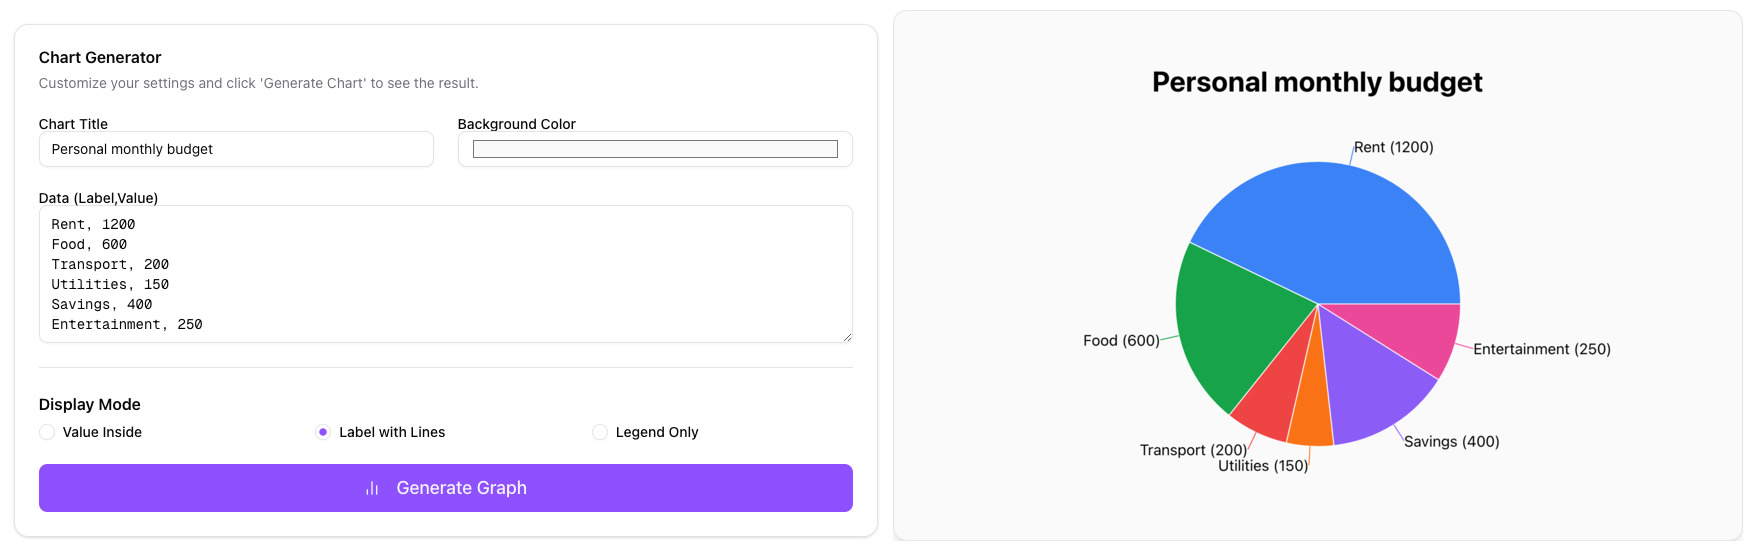Click the Food (600) chart label

(1121, 341)
